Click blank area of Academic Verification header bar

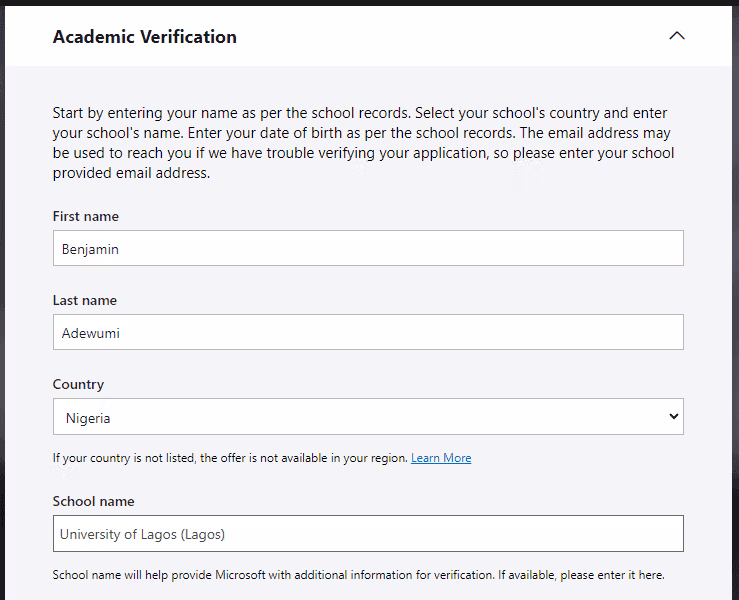coord(450,37)
